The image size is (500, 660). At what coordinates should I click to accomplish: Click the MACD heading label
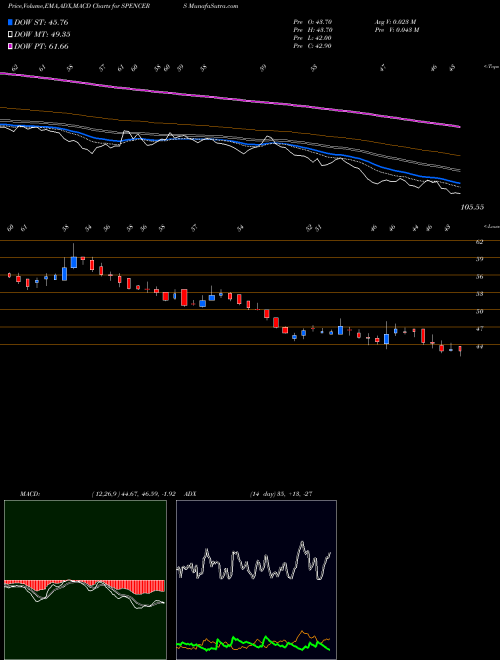[30, 494]
